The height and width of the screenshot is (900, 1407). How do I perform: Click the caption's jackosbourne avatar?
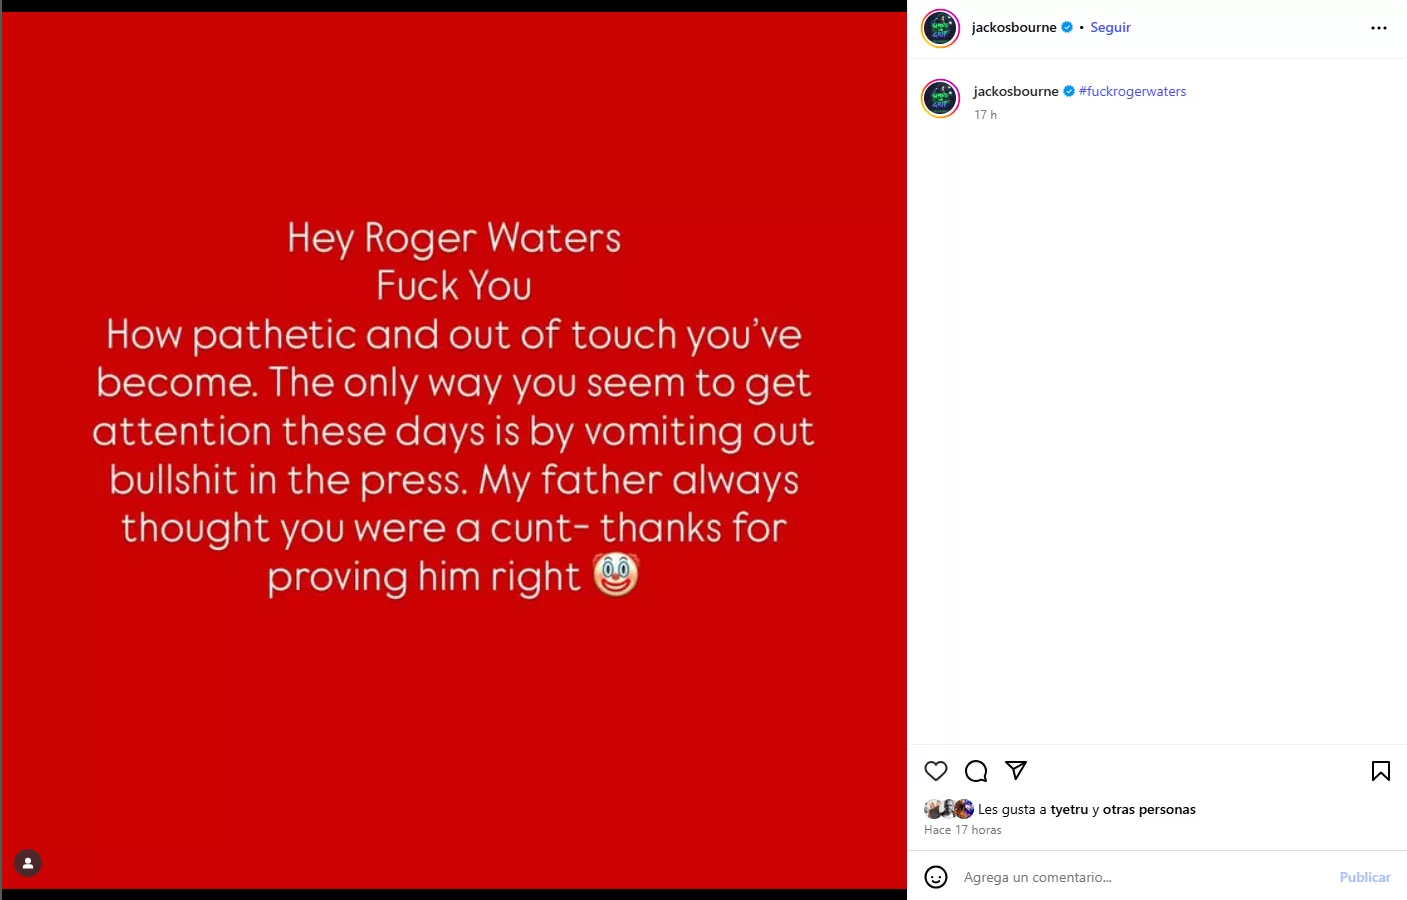coord(940,98)
